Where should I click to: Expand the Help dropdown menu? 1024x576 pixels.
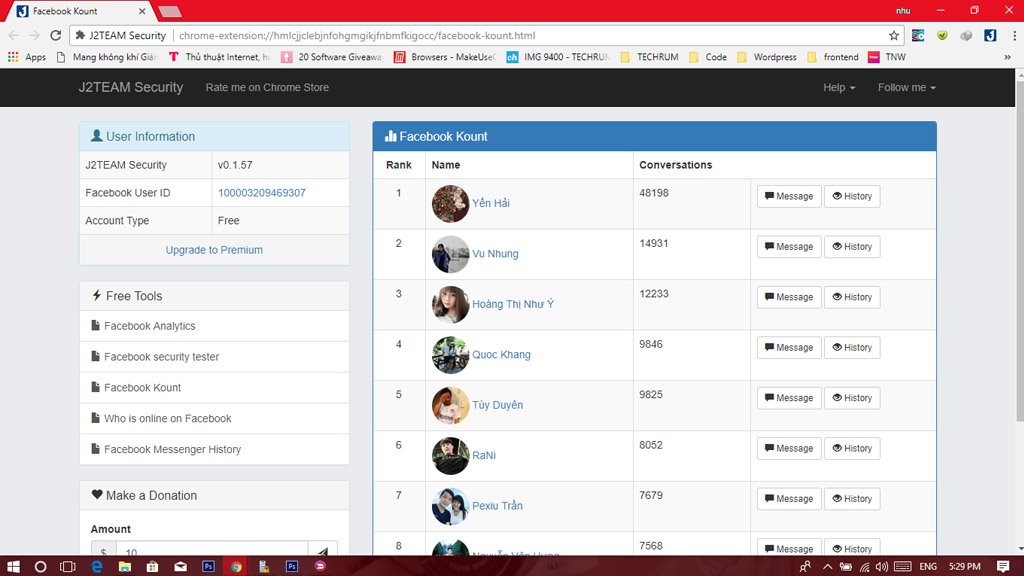pos(838,87)
